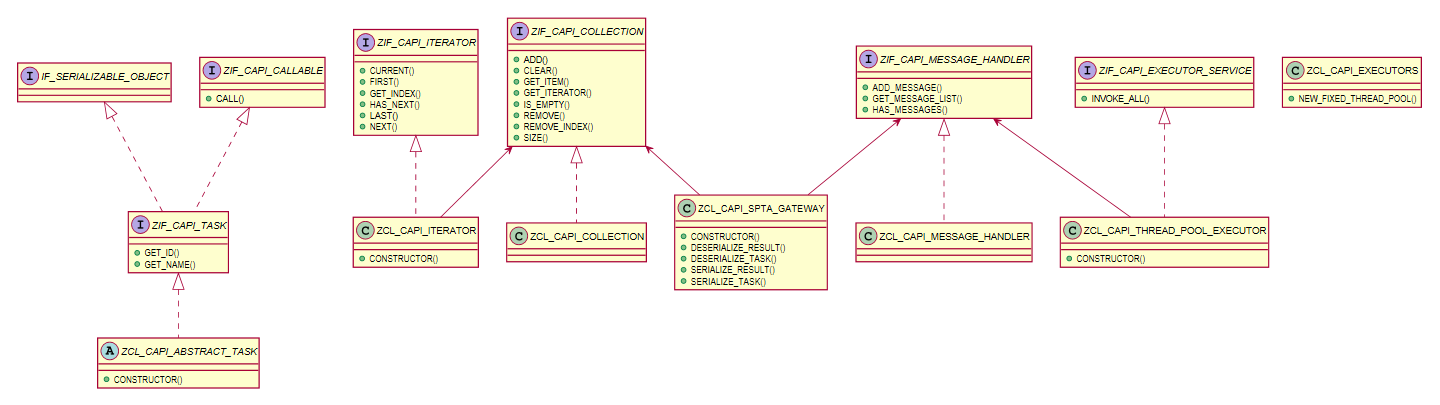Click the ZCL_CAPI_ITERATOR title text
This screenshot has height=405, width=1440.
point(426,231)
